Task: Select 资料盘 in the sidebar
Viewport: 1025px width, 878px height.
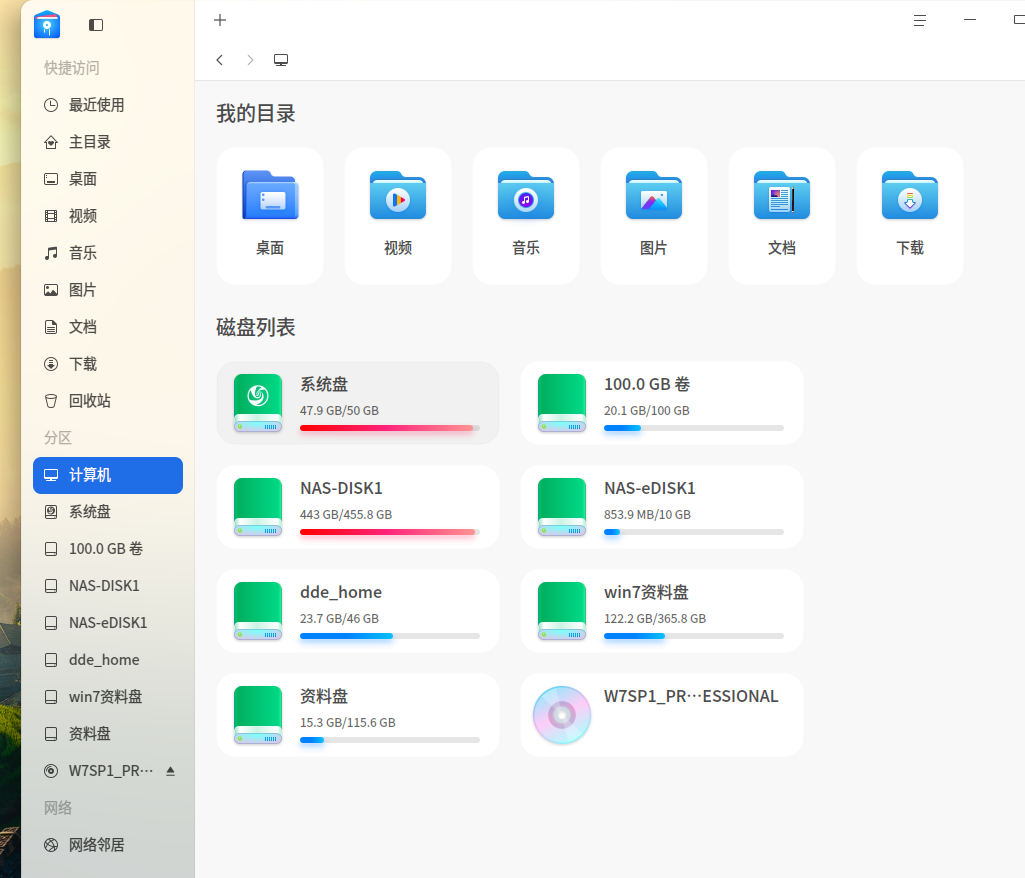Action: click(108, 734)
